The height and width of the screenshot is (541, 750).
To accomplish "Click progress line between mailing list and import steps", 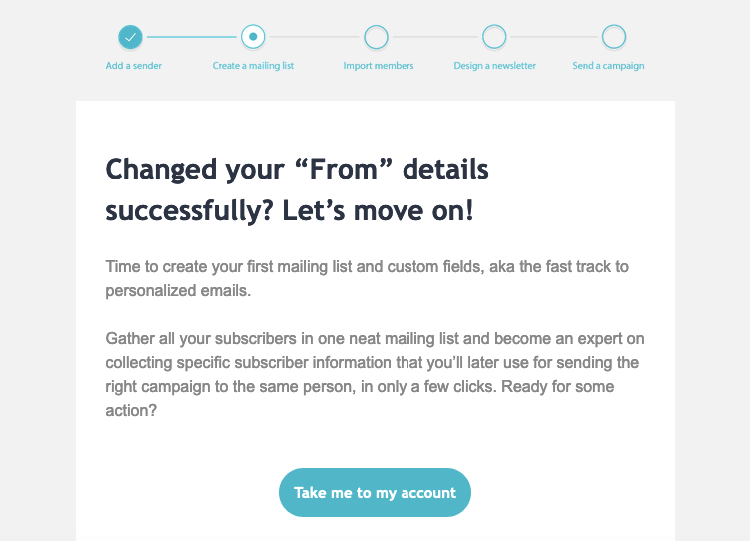I will point(314,37).
